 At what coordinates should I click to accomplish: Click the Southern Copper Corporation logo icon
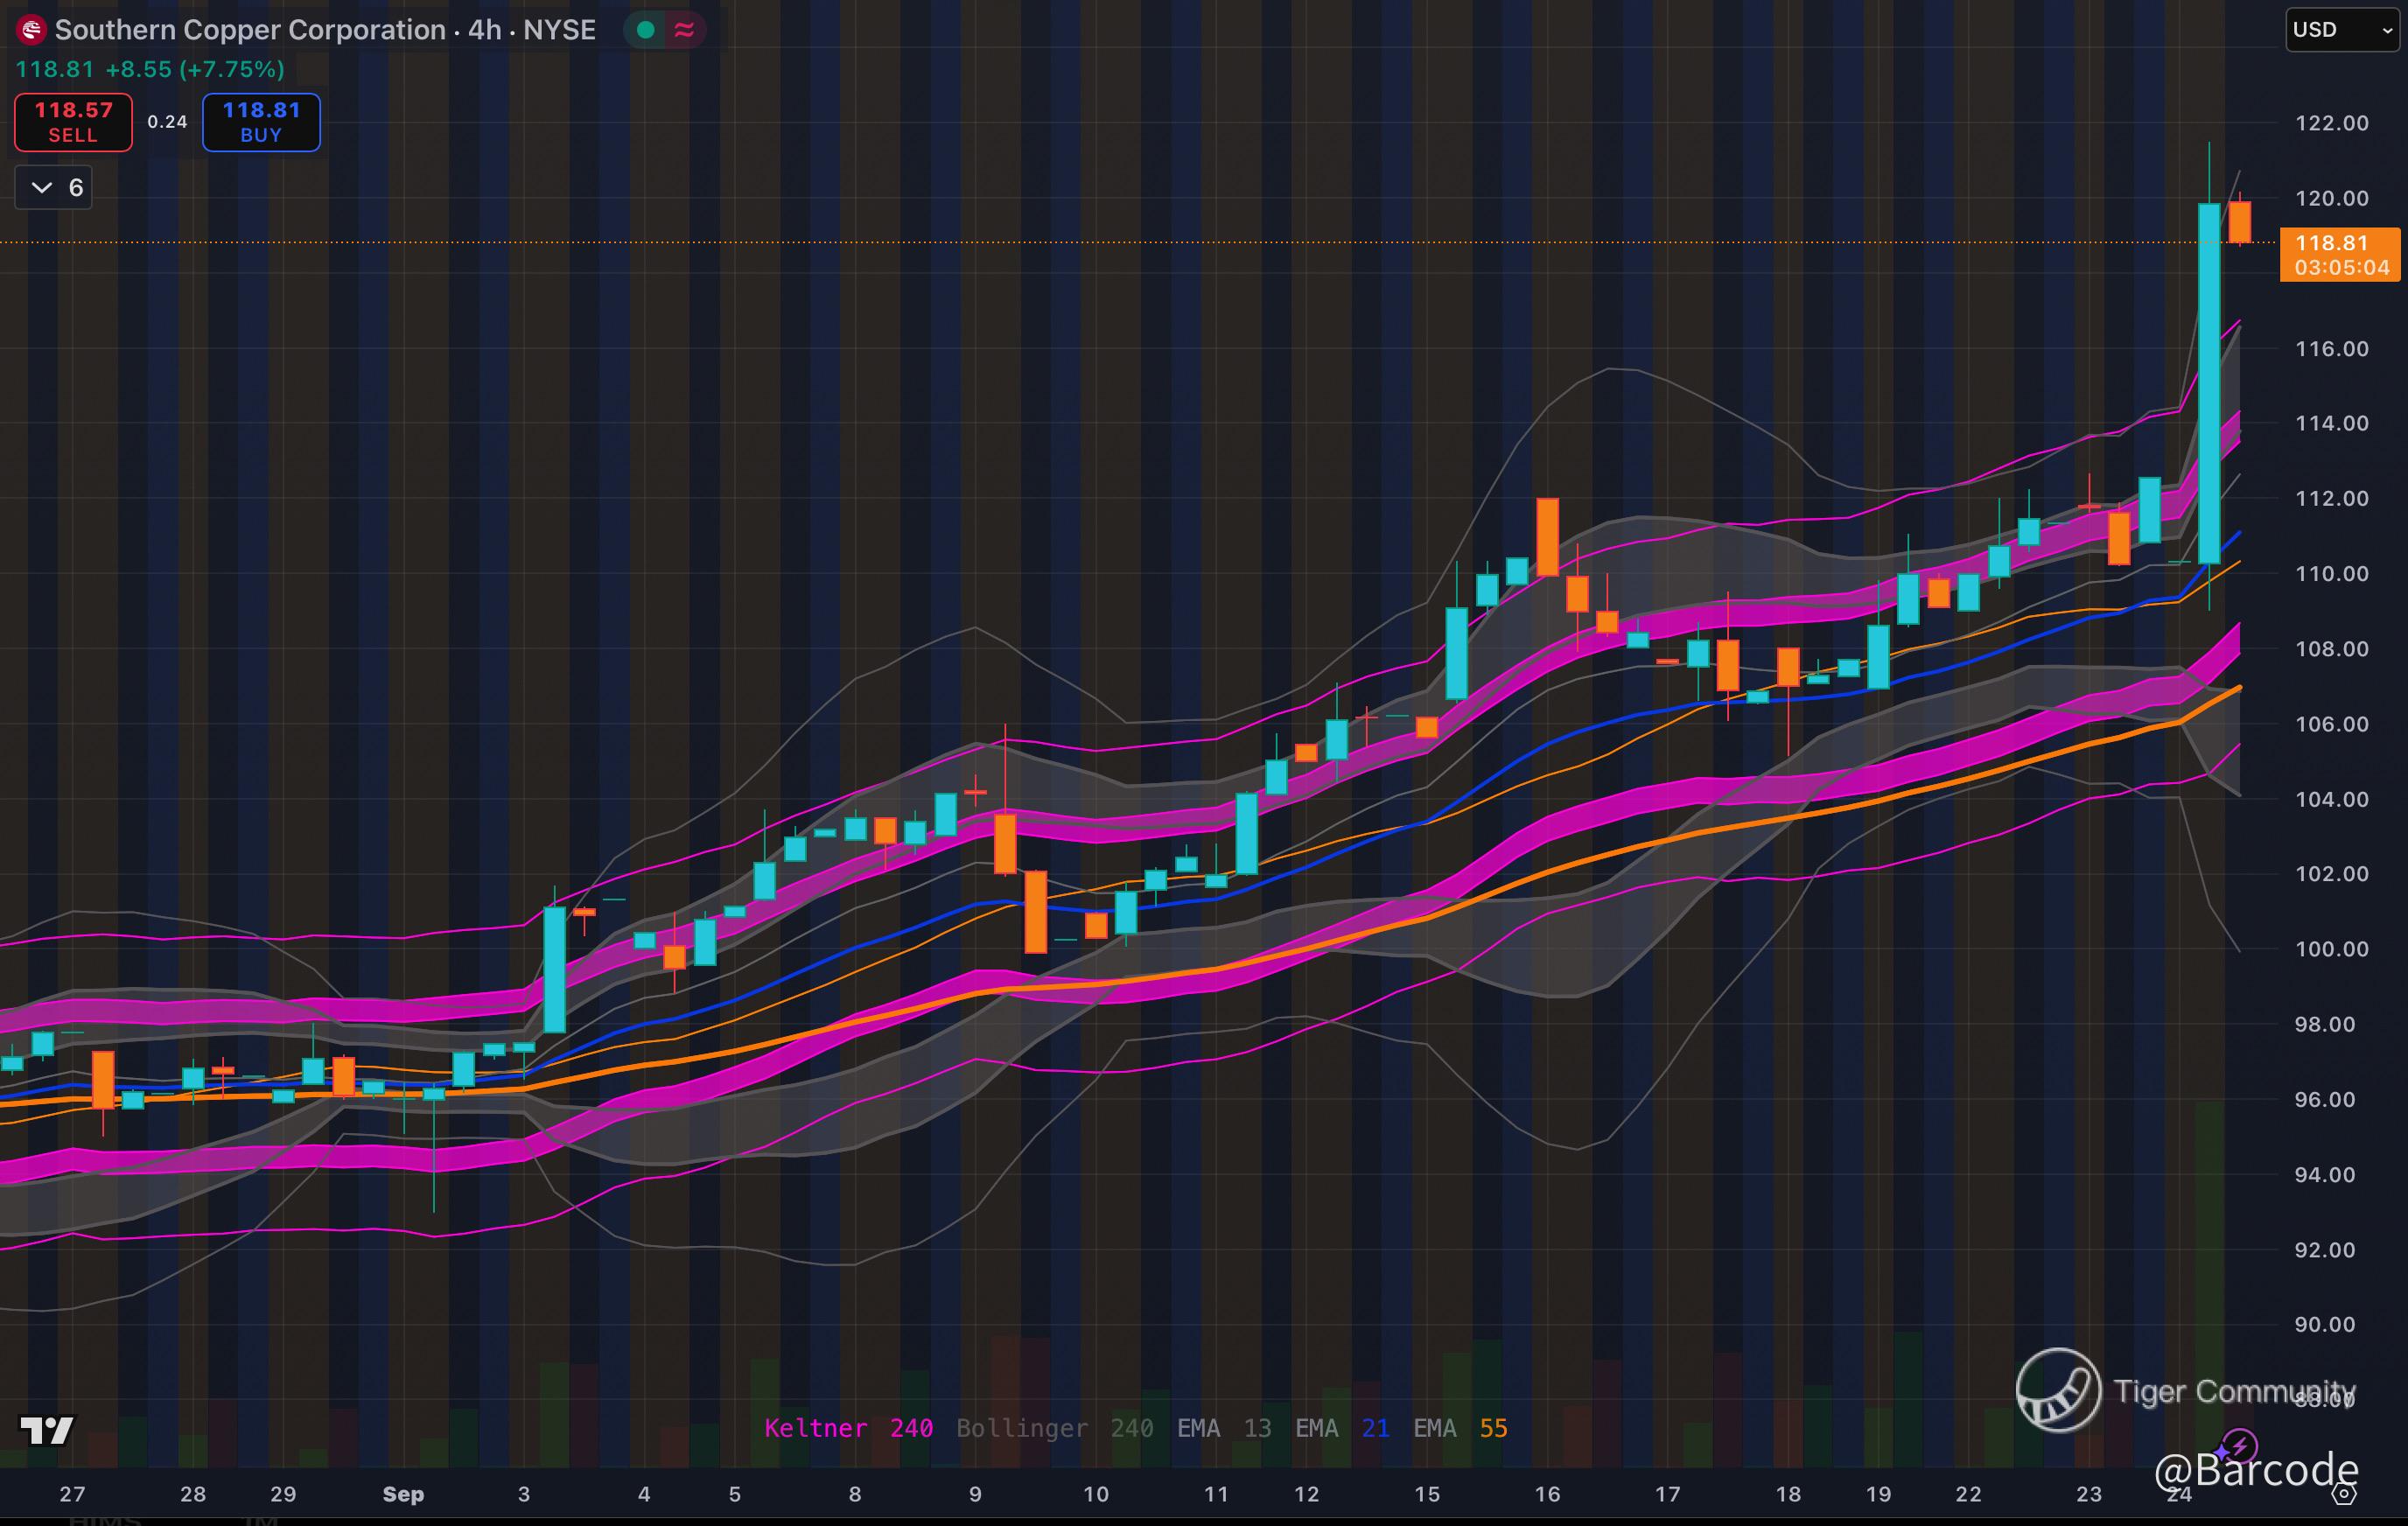[x=31, y=30]
